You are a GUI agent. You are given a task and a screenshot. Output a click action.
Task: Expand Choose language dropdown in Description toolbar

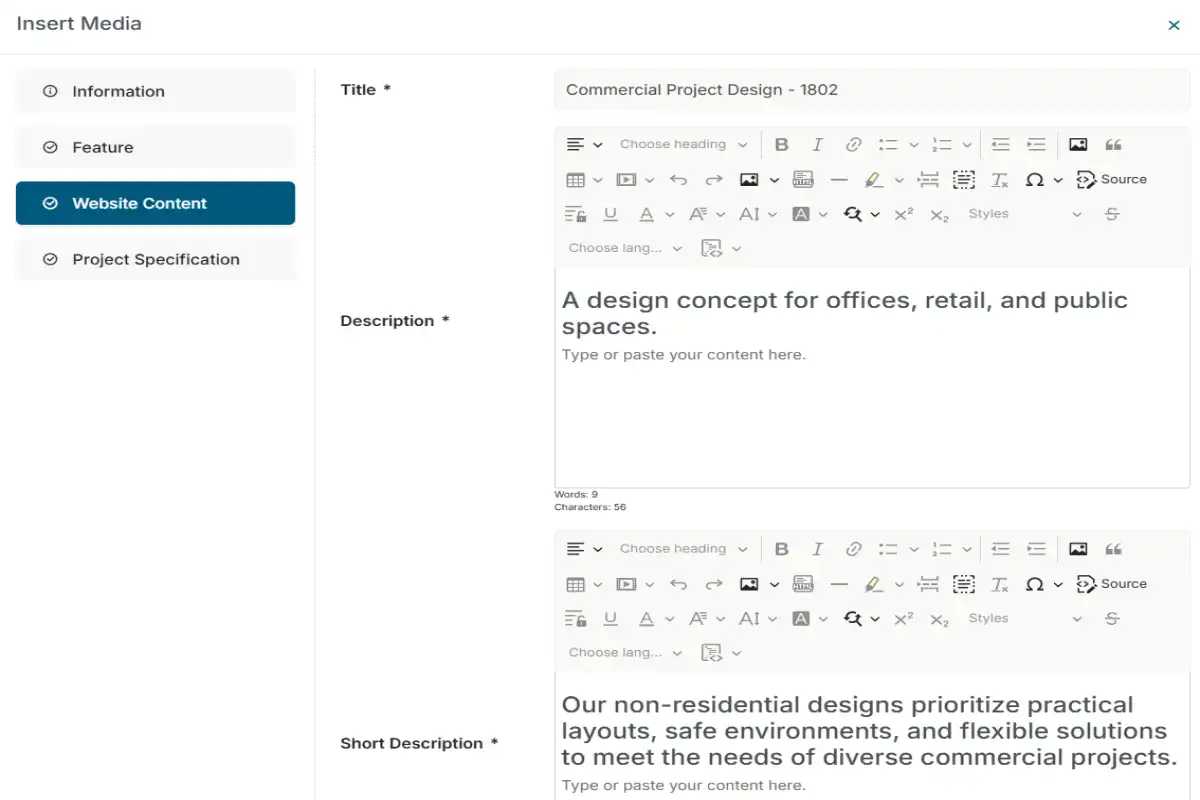(625, 248)
